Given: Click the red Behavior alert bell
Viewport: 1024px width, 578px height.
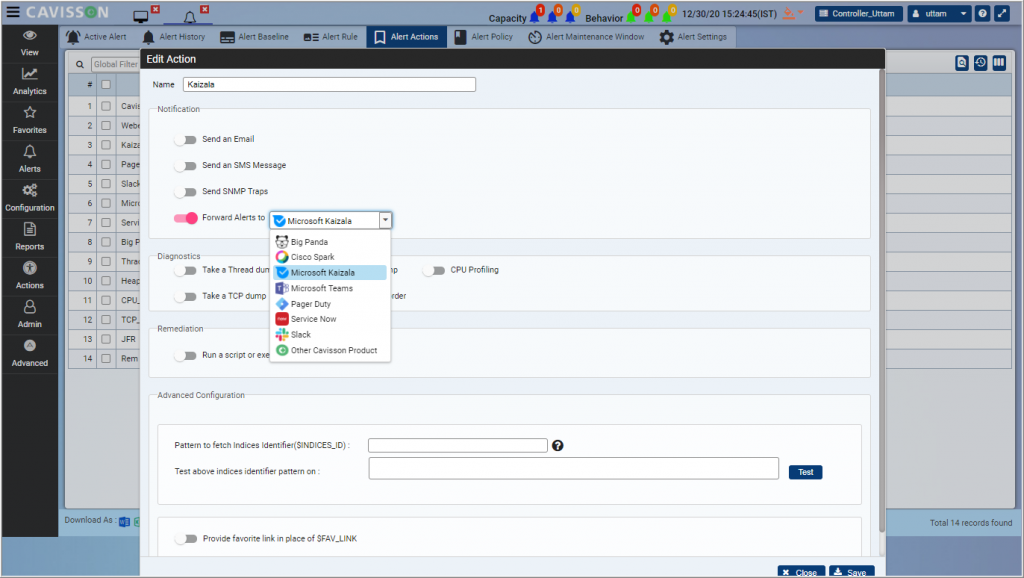Looking at the screenshot, I should point(632,16).
